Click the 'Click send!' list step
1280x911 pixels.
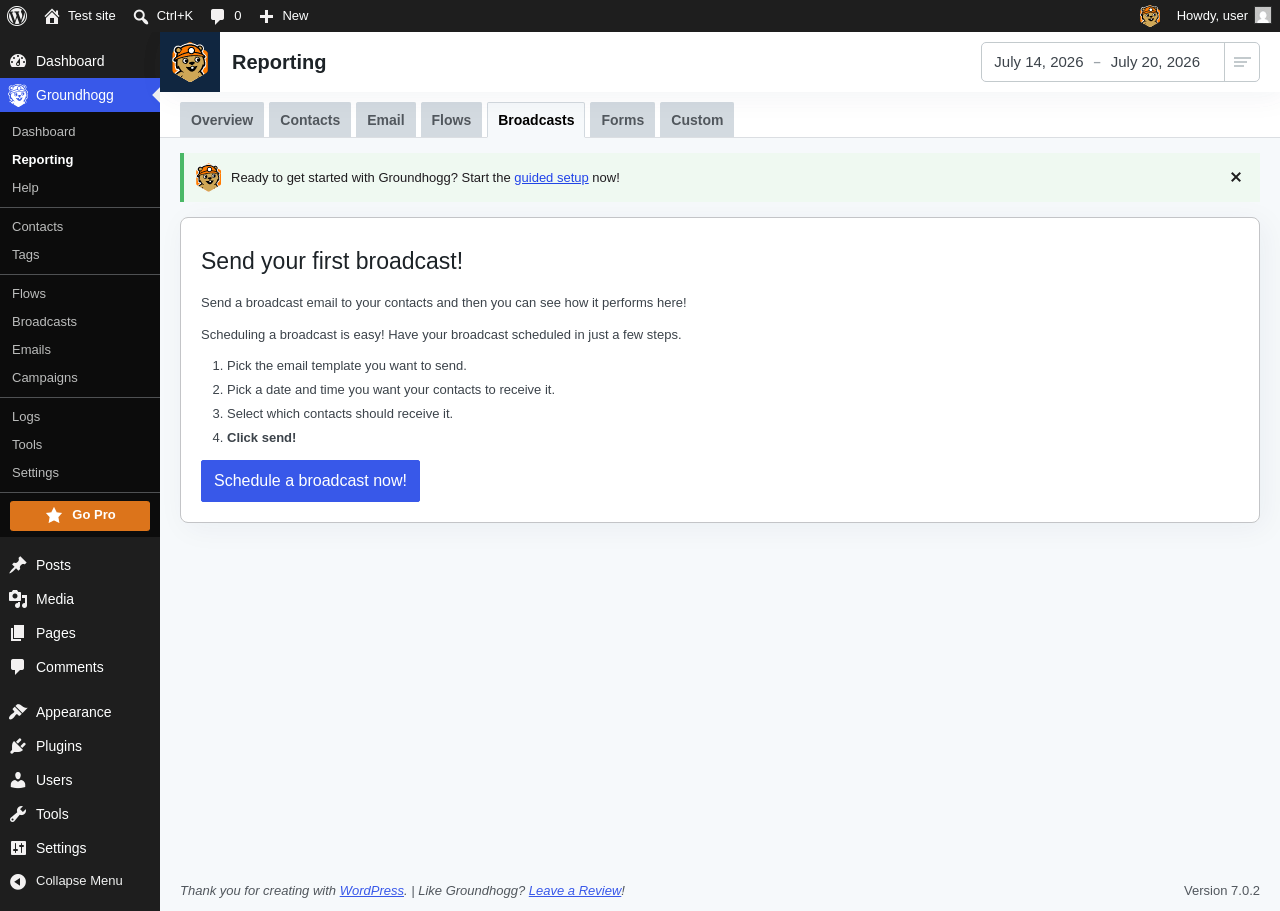point(262,438)
